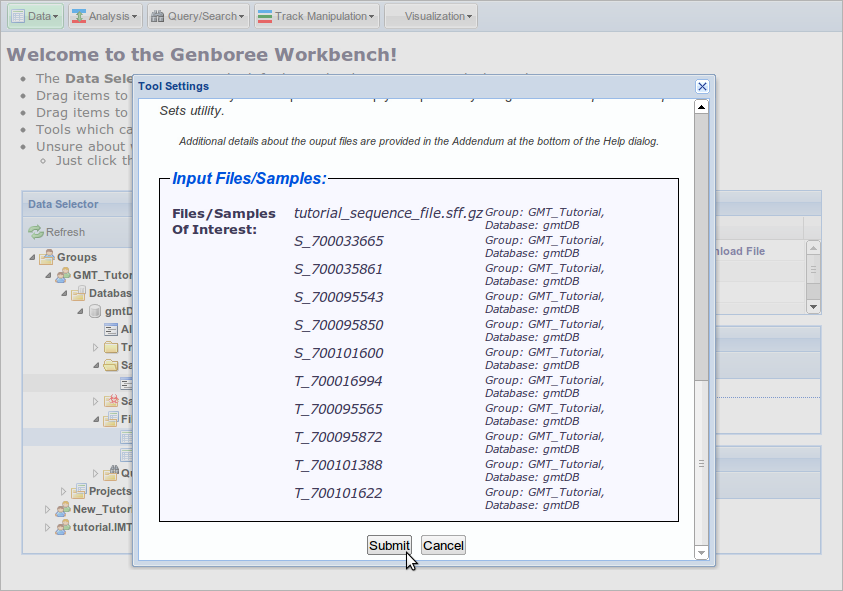Expand the New_Tutor group node
The width and height of the screenshot is (843, 591).
[x=47, y=509]
